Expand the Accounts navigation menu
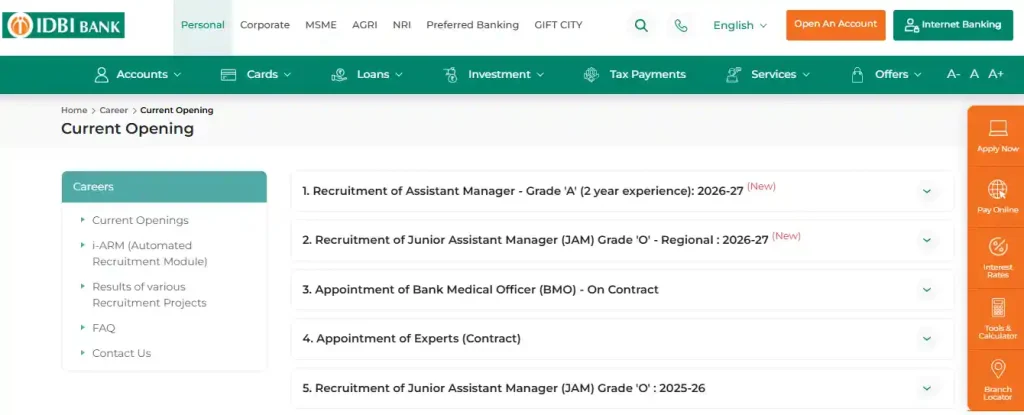This screenshot has width=1024, height=415. [138, 74]
